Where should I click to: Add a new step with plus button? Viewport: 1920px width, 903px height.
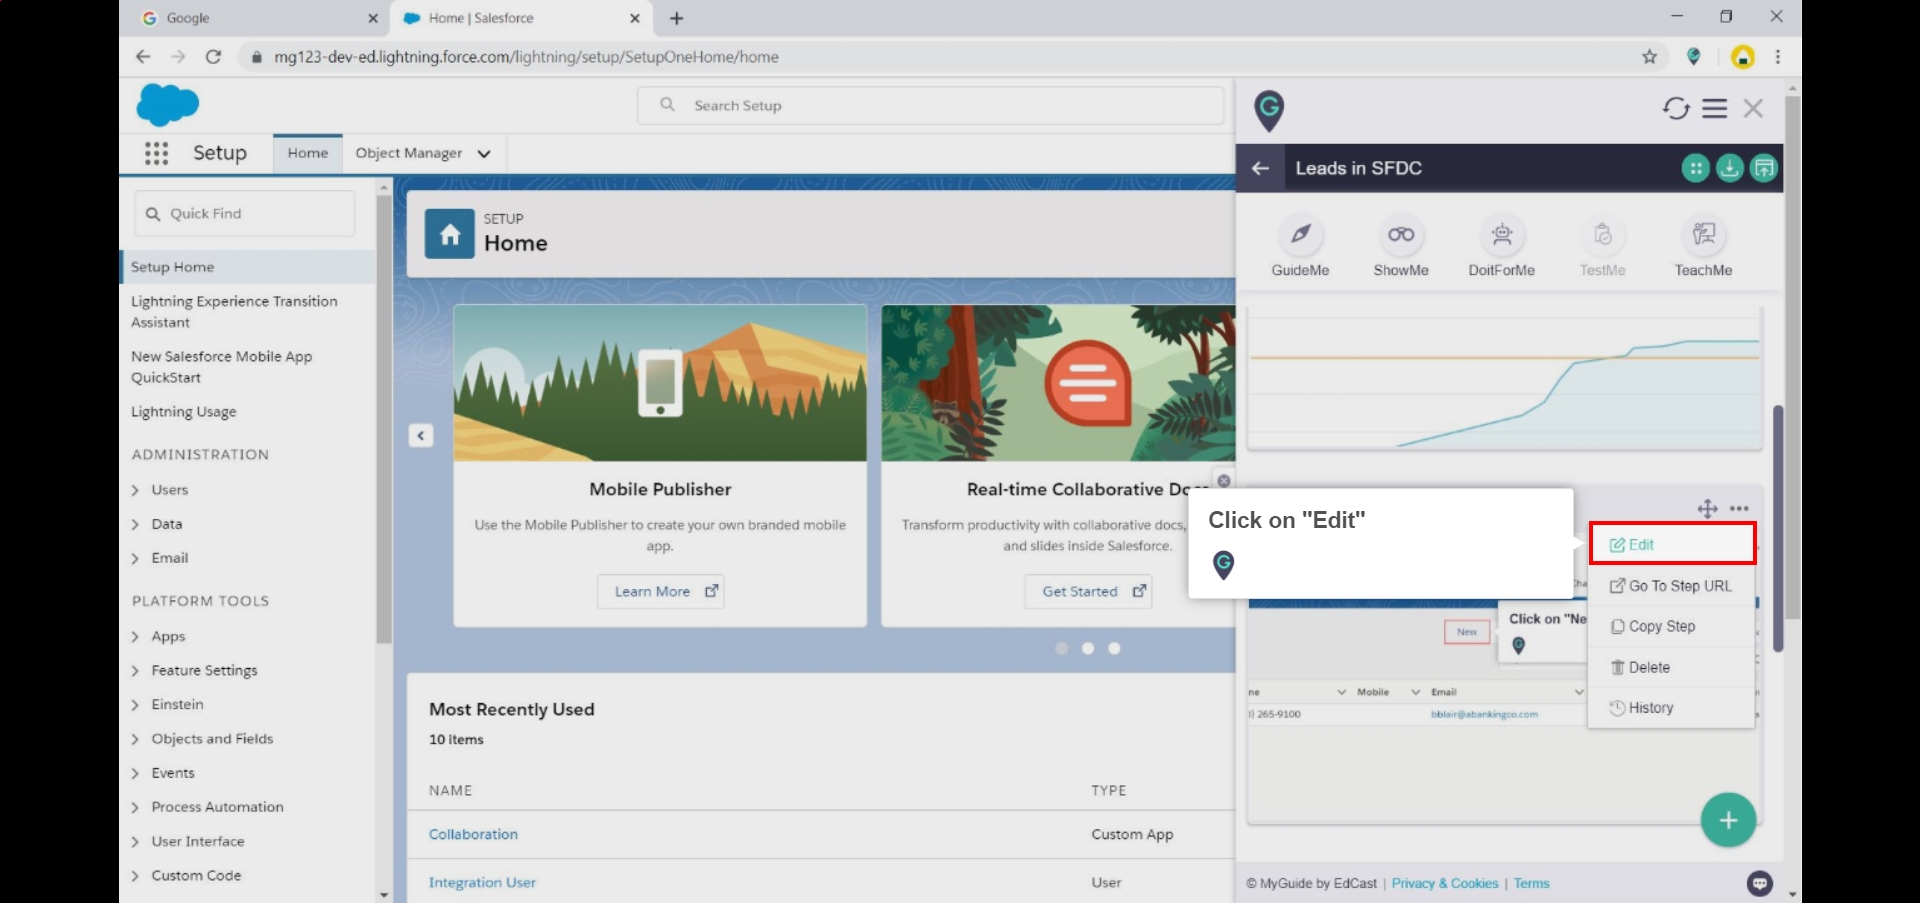[1728, 820]
